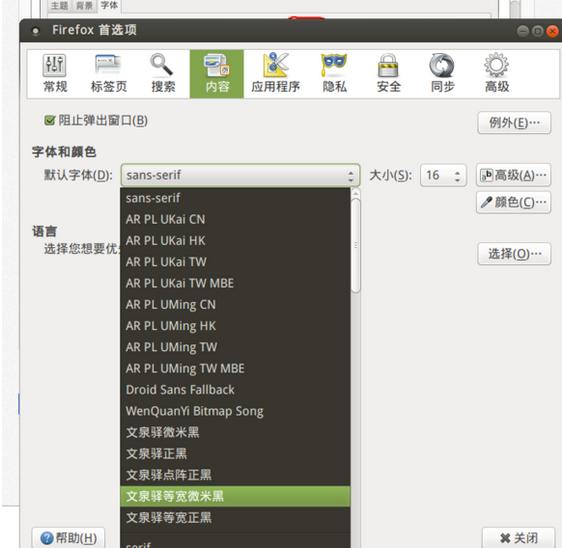The height and width of the screenshot is (548, 562).
Task: Choose AR PL UMing TW font
Action: (x=235, y=347)
